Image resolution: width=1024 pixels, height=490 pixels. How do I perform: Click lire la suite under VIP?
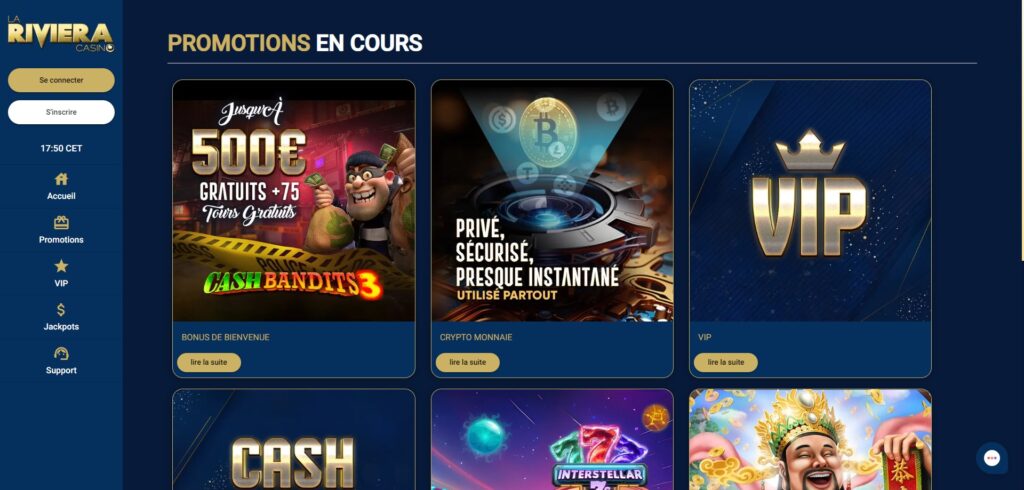click(x=726, y=362)
